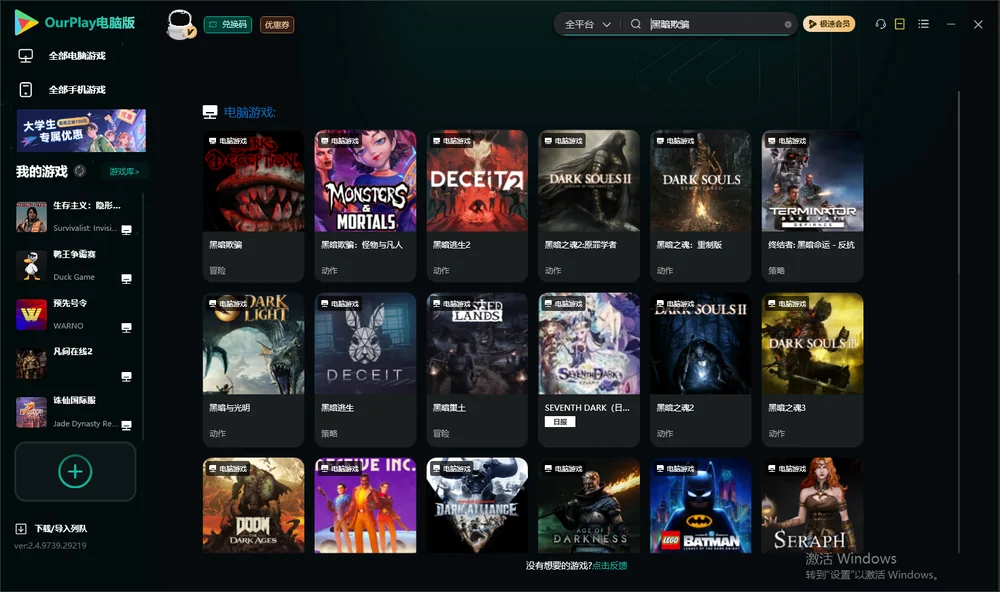Click the PC icon on the Survivalist row

[x=126, y=230]
